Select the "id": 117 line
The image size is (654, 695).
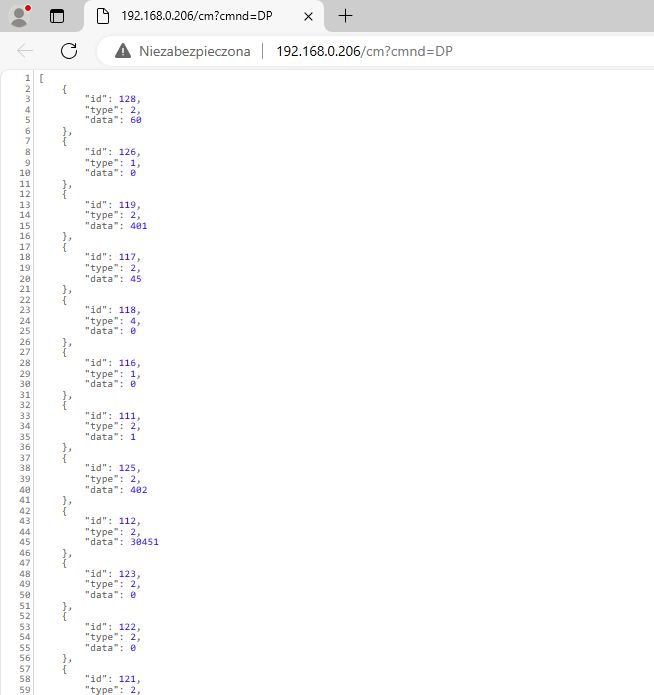click(x=113, y=257)
